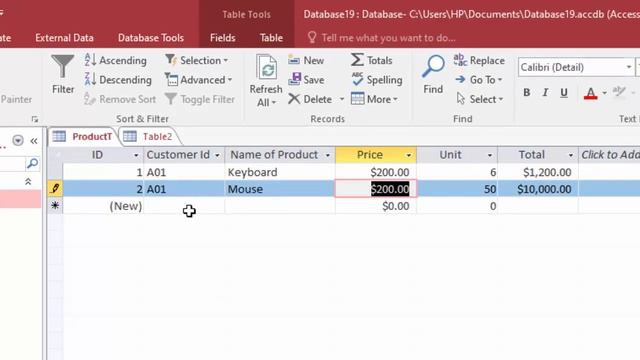Run the Spelling check
The image size is (640, 360).
click(377, 80)
